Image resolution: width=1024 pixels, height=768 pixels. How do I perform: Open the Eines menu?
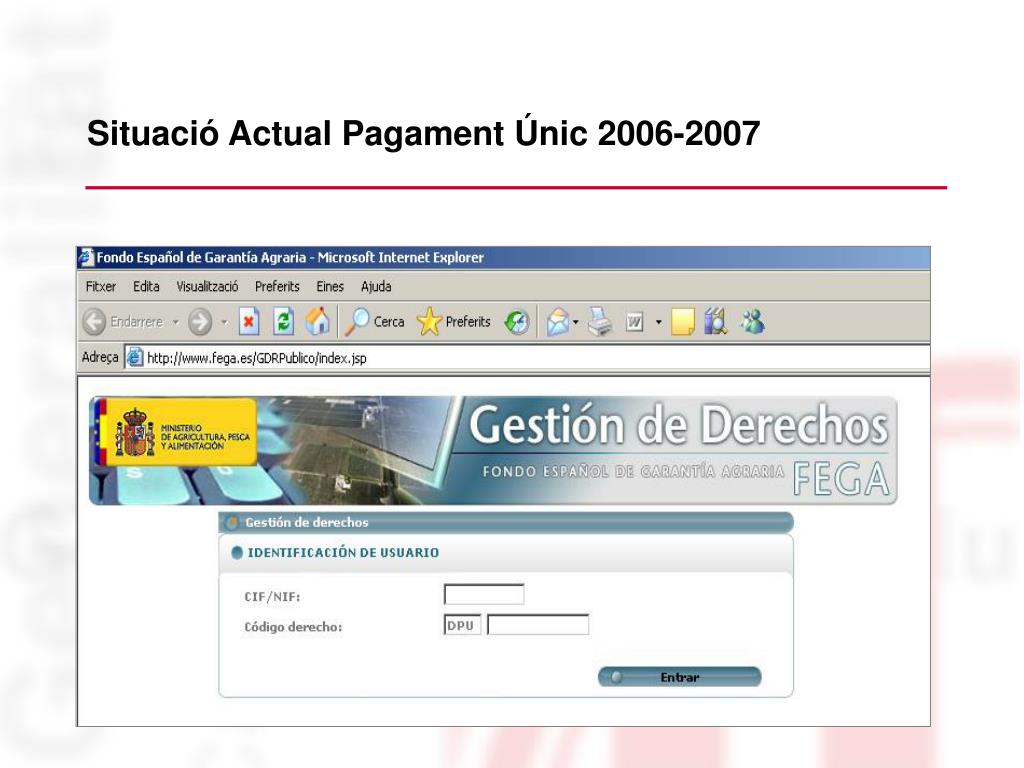[x=330, y=287]
